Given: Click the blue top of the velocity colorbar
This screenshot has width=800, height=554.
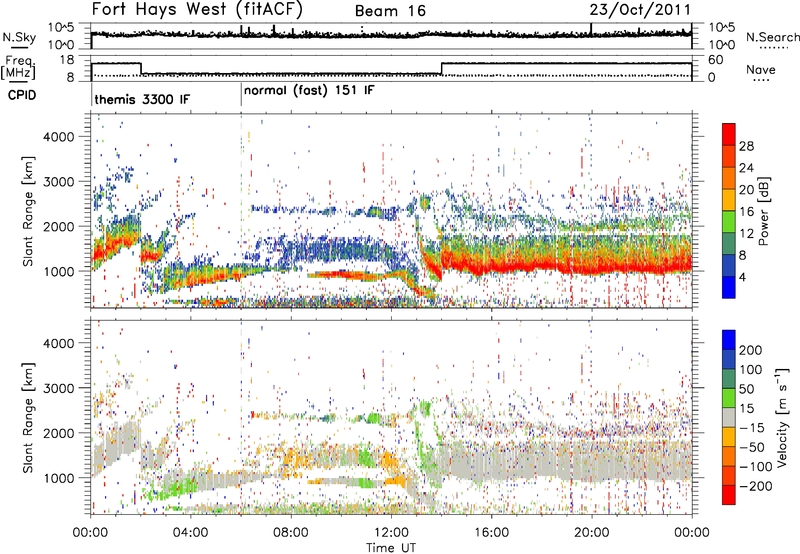Looking at the screenshot, I should click(x=729, y=340).
